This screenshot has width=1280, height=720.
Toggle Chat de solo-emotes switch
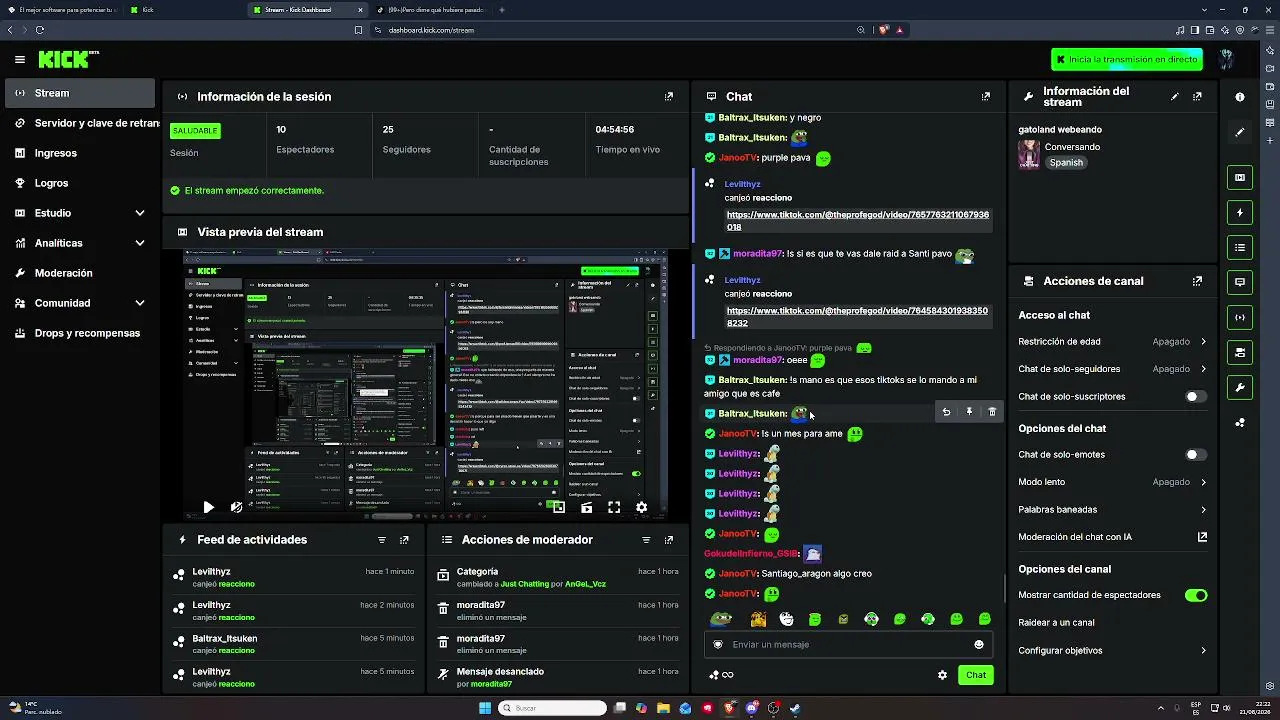(x=1195, y=455)
